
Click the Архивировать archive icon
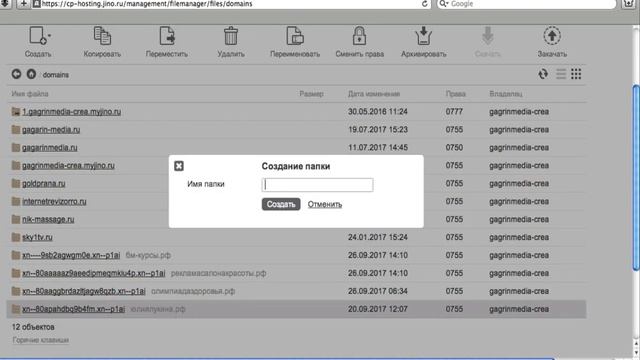(x=423, y=36)
